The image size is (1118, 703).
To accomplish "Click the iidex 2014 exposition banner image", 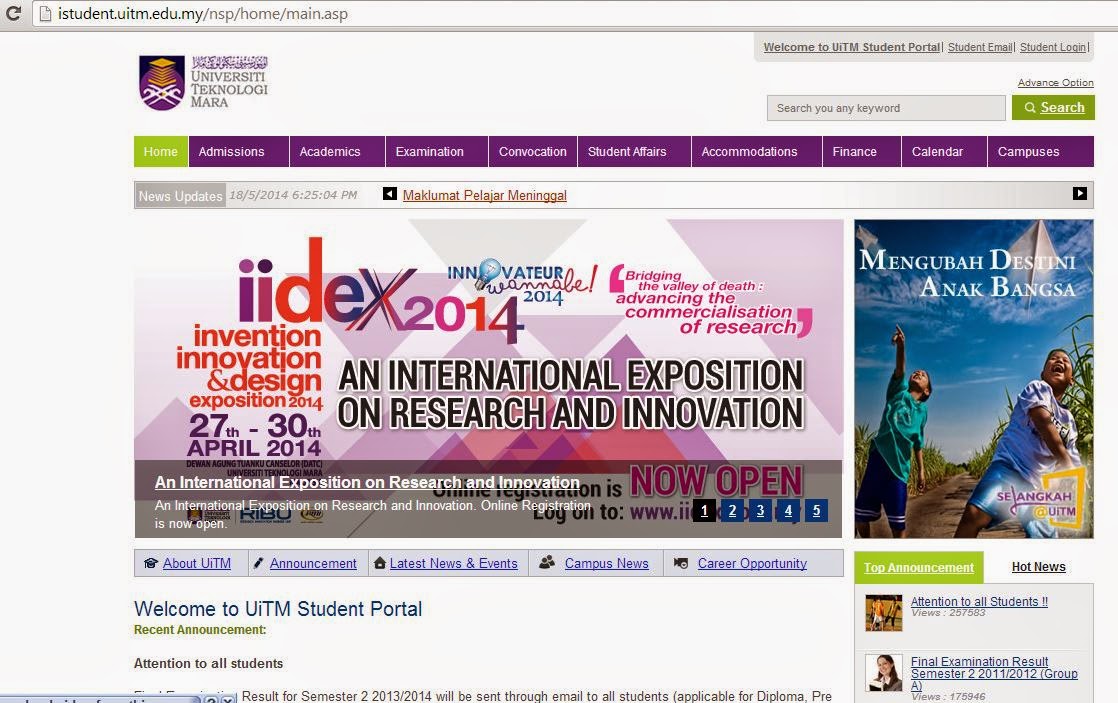I will point(488,379).
